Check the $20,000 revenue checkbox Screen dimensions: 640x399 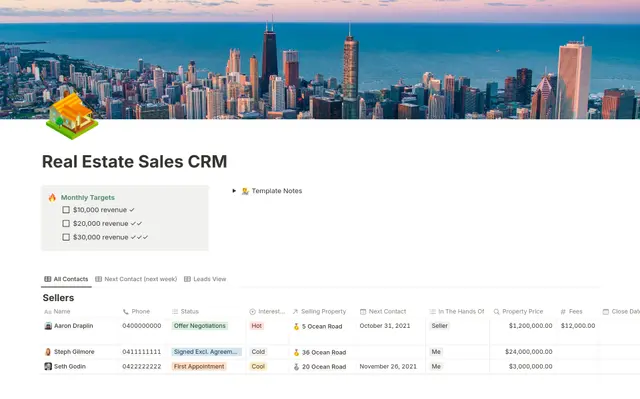click(66, 224)
